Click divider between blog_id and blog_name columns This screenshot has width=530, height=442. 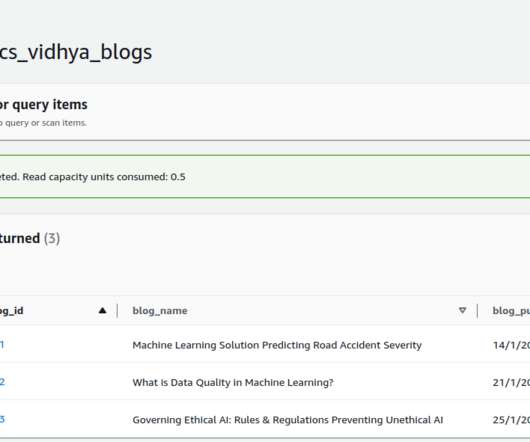tap(117, 310)
